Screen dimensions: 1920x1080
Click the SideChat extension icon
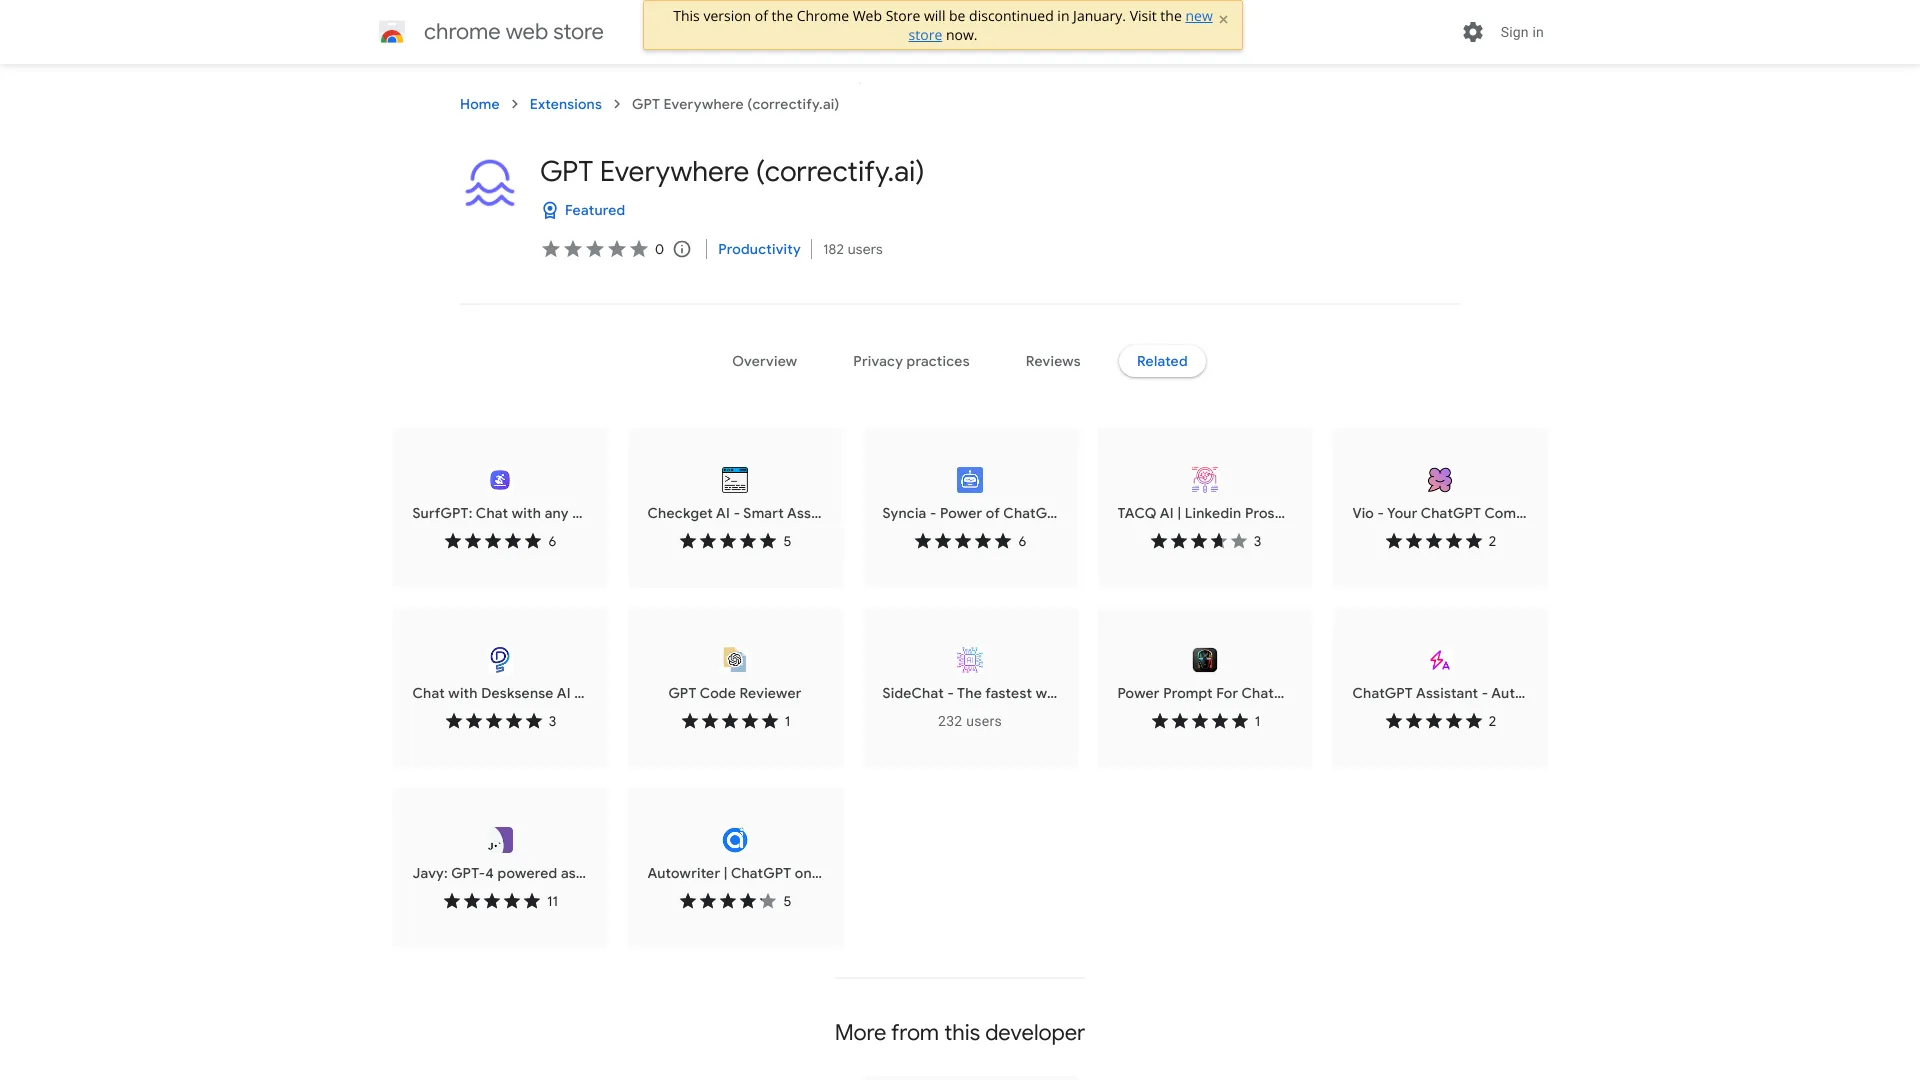click(969, 659)
